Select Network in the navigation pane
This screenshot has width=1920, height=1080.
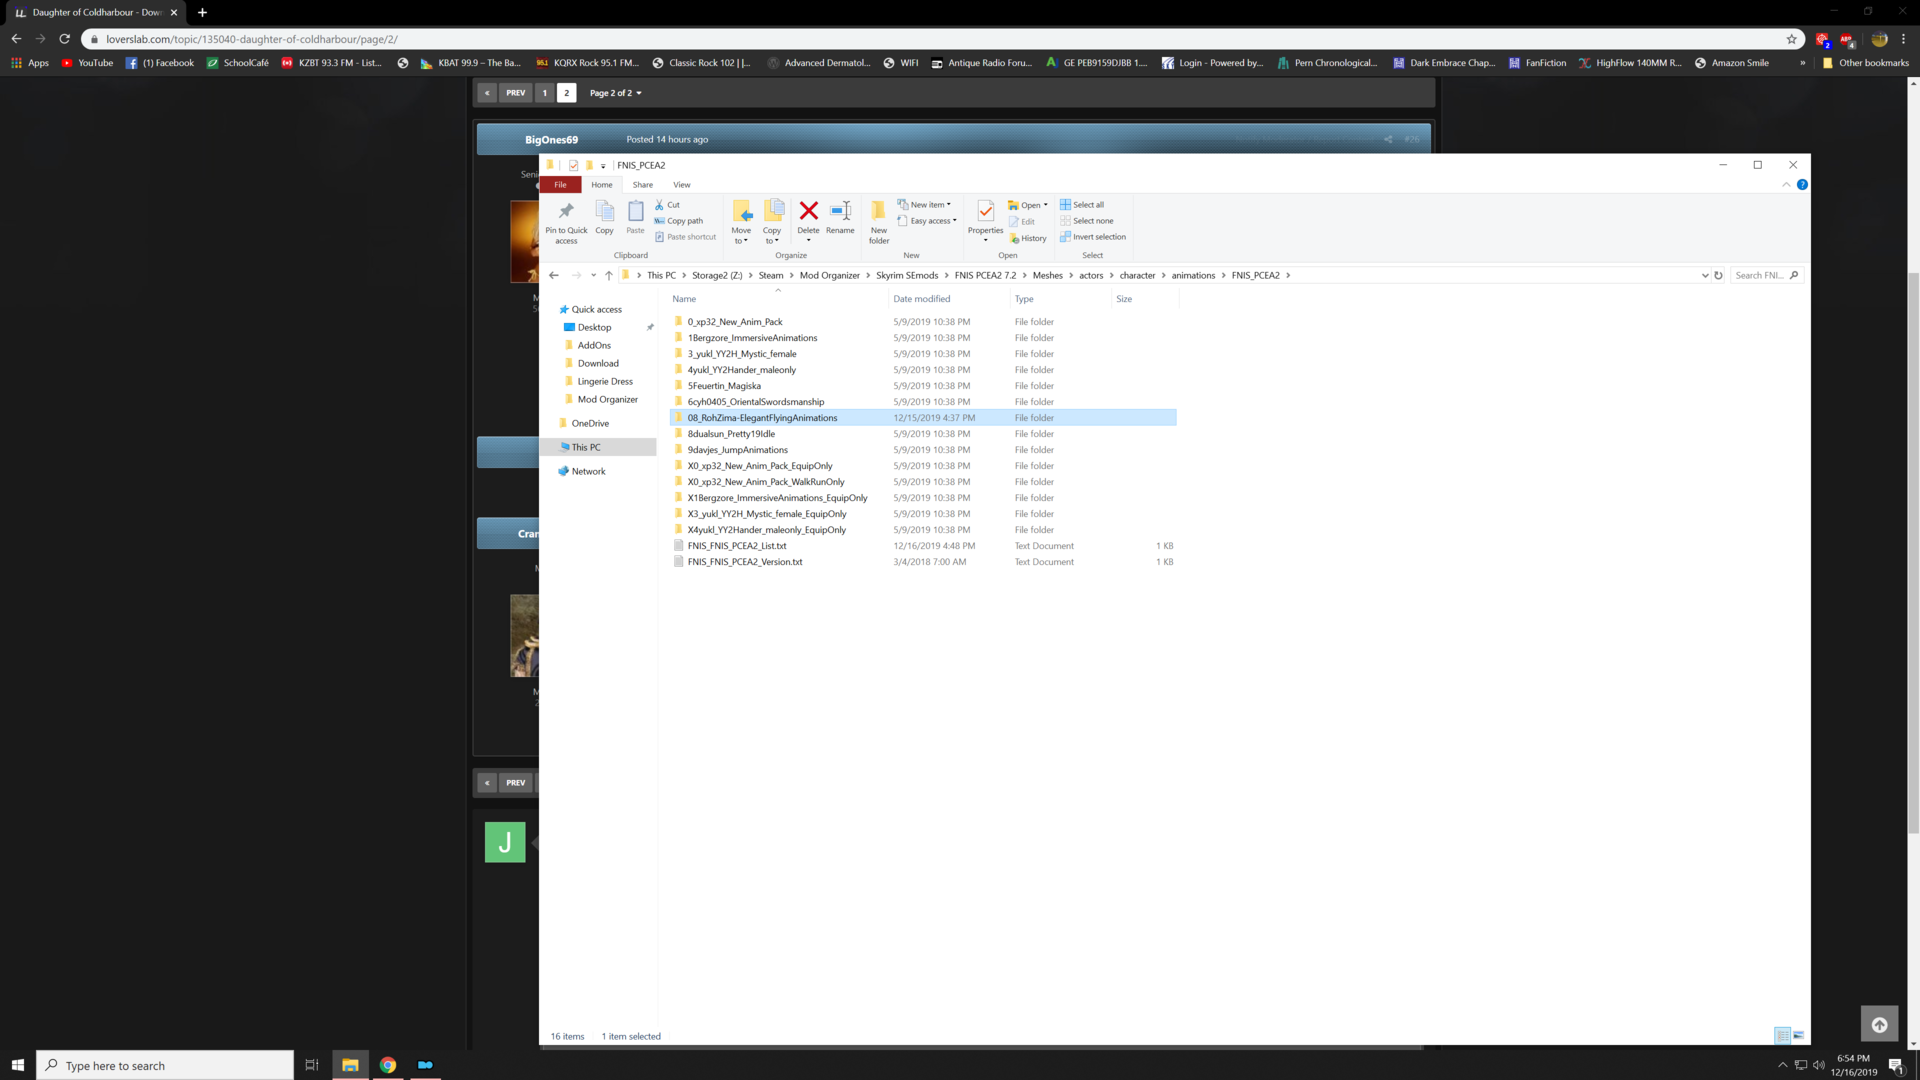click(588, 471)
